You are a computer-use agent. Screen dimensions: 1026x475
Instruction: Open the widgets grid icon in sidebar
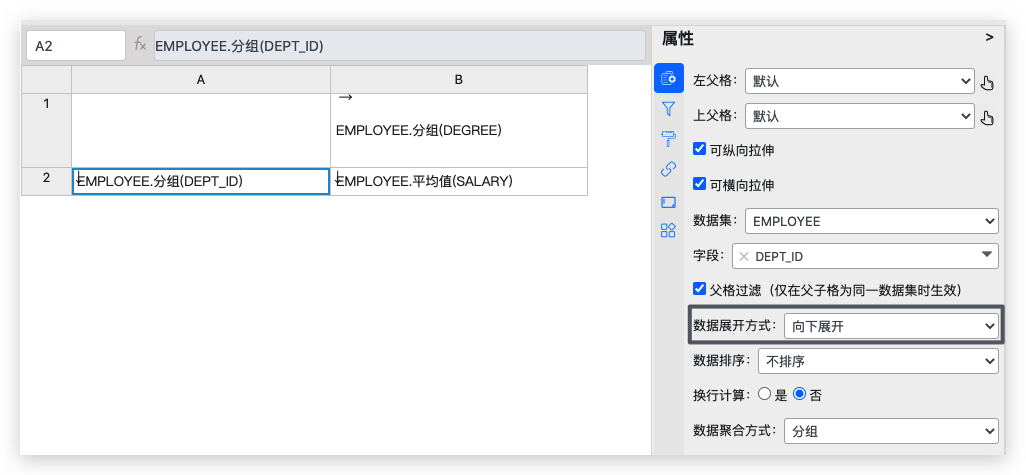tap(668, 230)
